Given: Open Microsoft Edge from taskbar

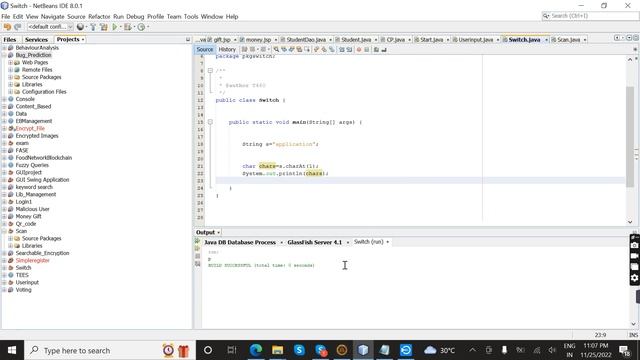Looking at the screenshot, I should pos(256,350).
